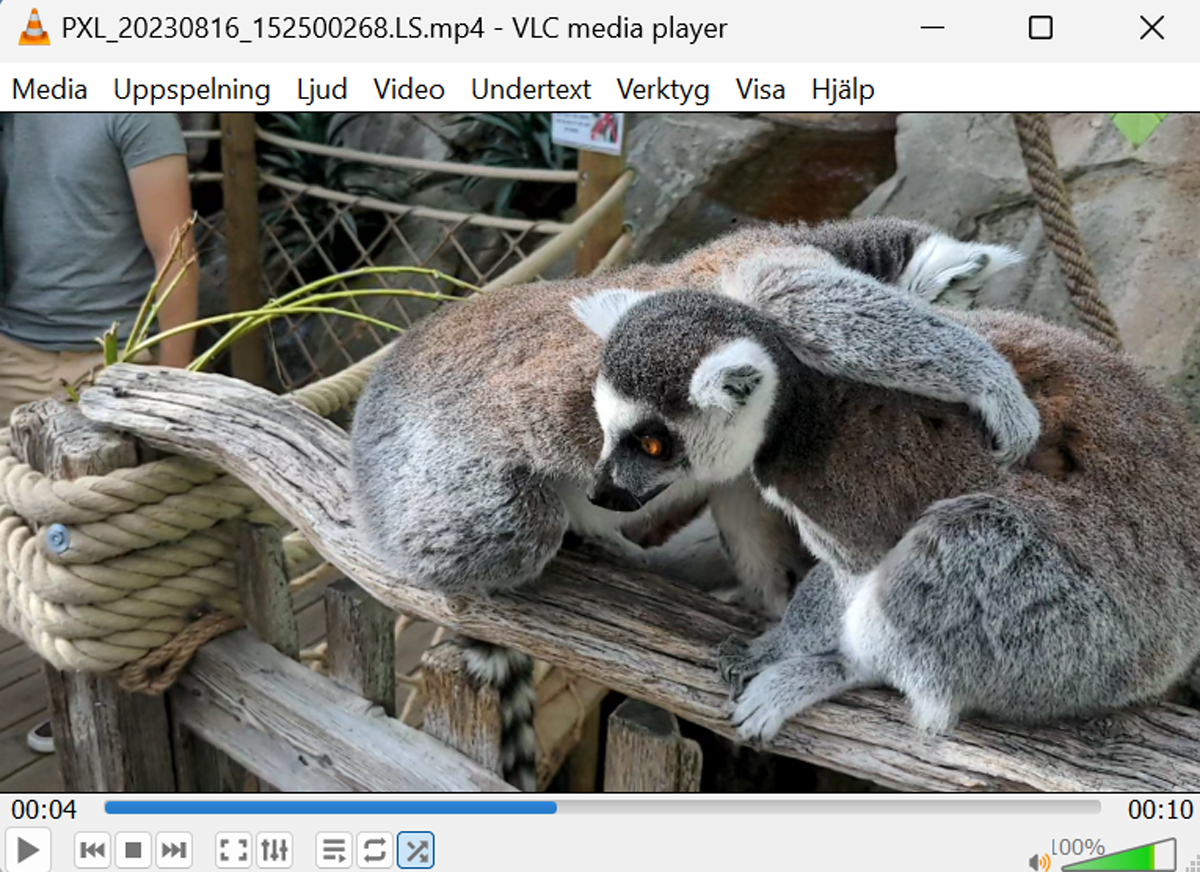Open the extended settings equalizer panel
This screenshot has width=1200, height=872.
[273, 850]
